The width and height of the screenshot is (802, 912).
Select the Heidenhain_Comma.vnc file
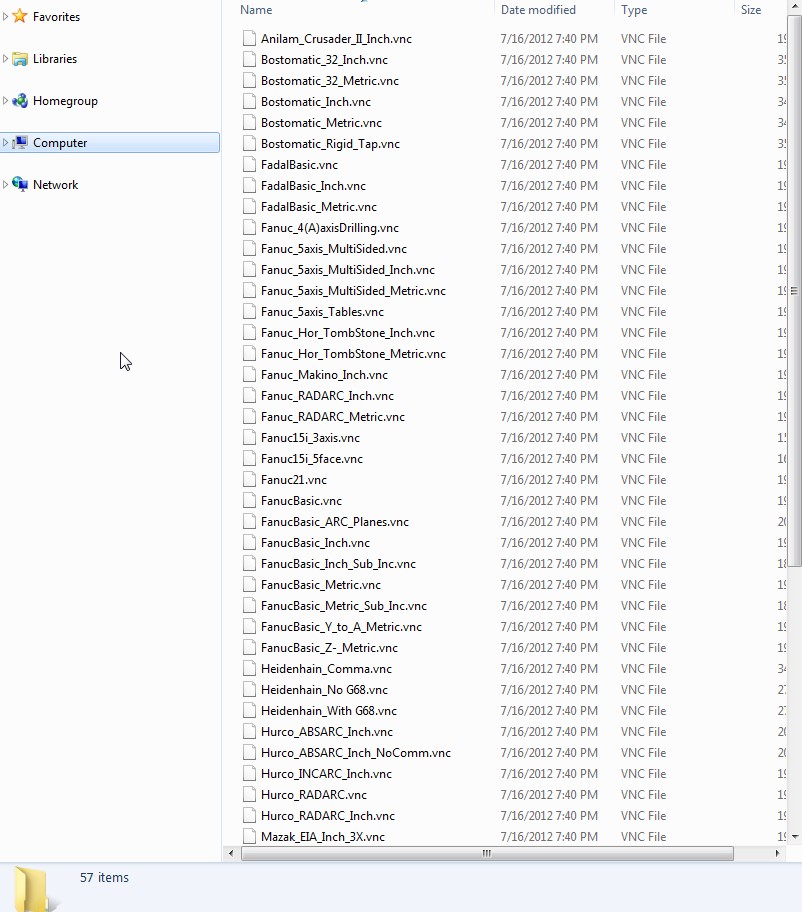[326, 668]
